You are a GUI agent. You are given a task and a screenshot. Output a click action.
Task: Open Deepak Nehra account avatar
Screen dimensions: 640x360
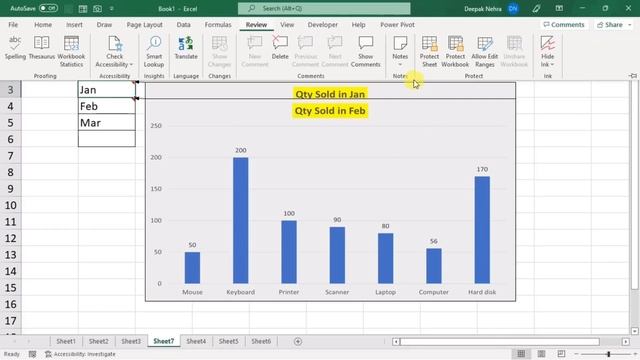tap(513, 8)
